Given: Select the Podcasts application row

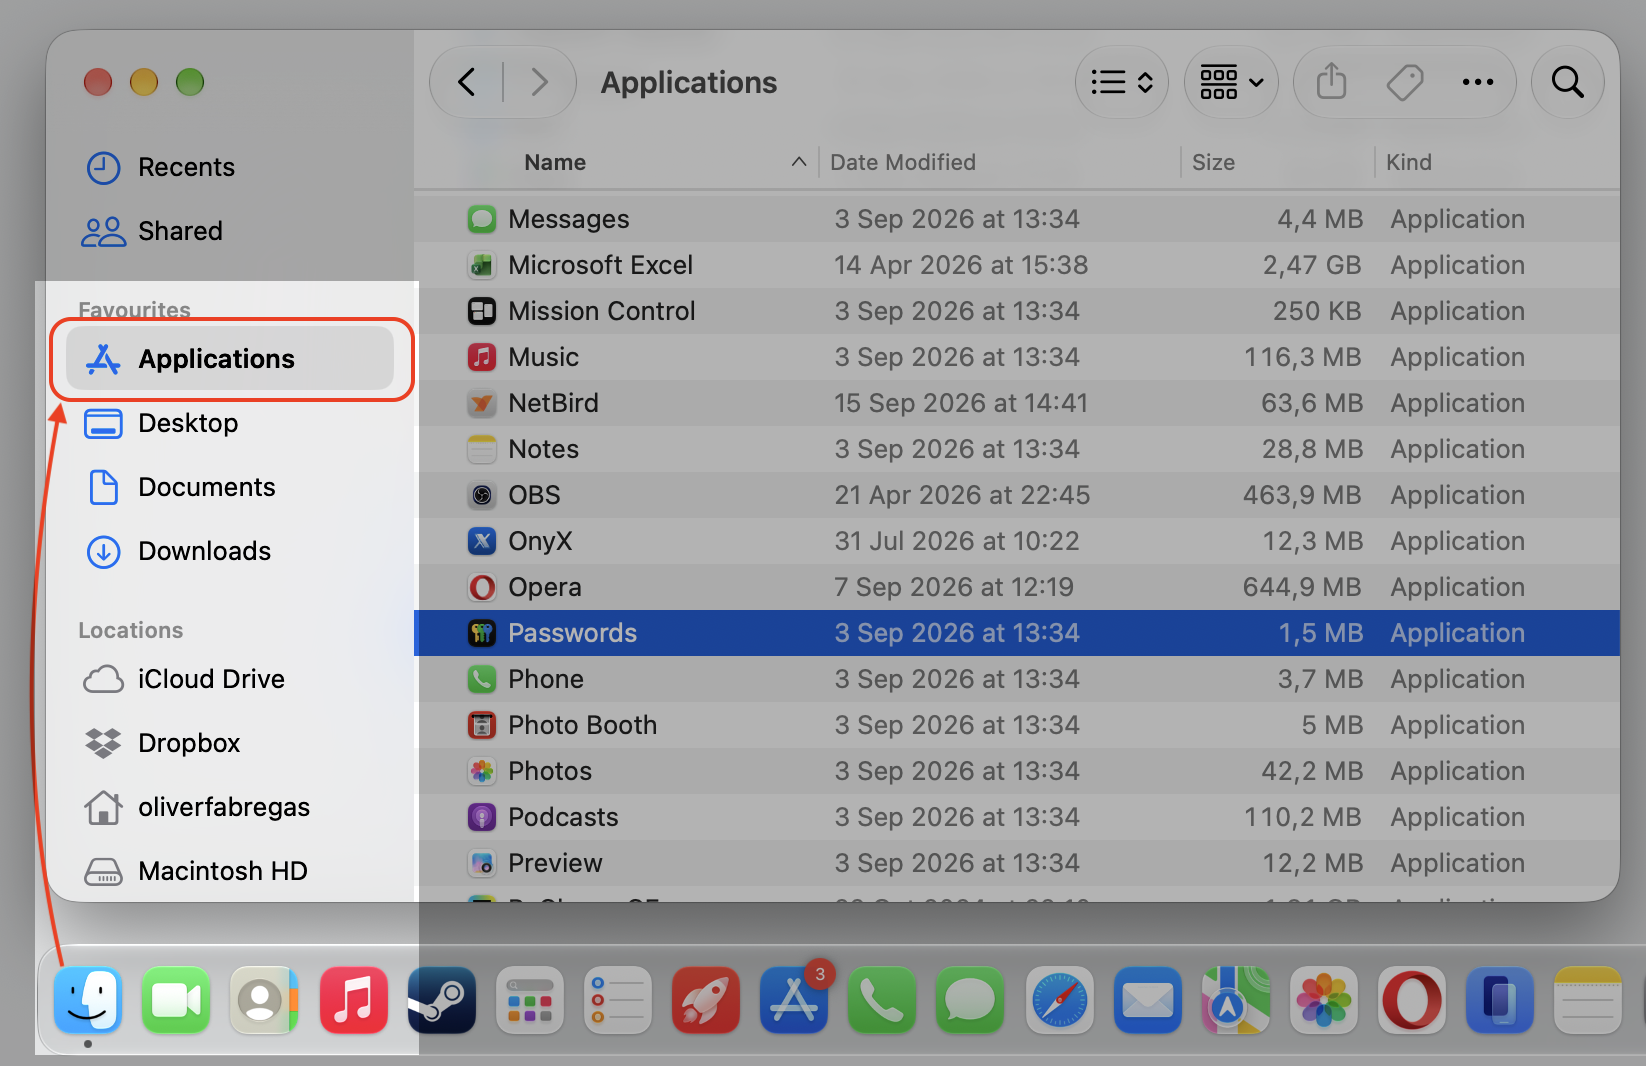Looking at the screenshot, I should [1017, 817].
